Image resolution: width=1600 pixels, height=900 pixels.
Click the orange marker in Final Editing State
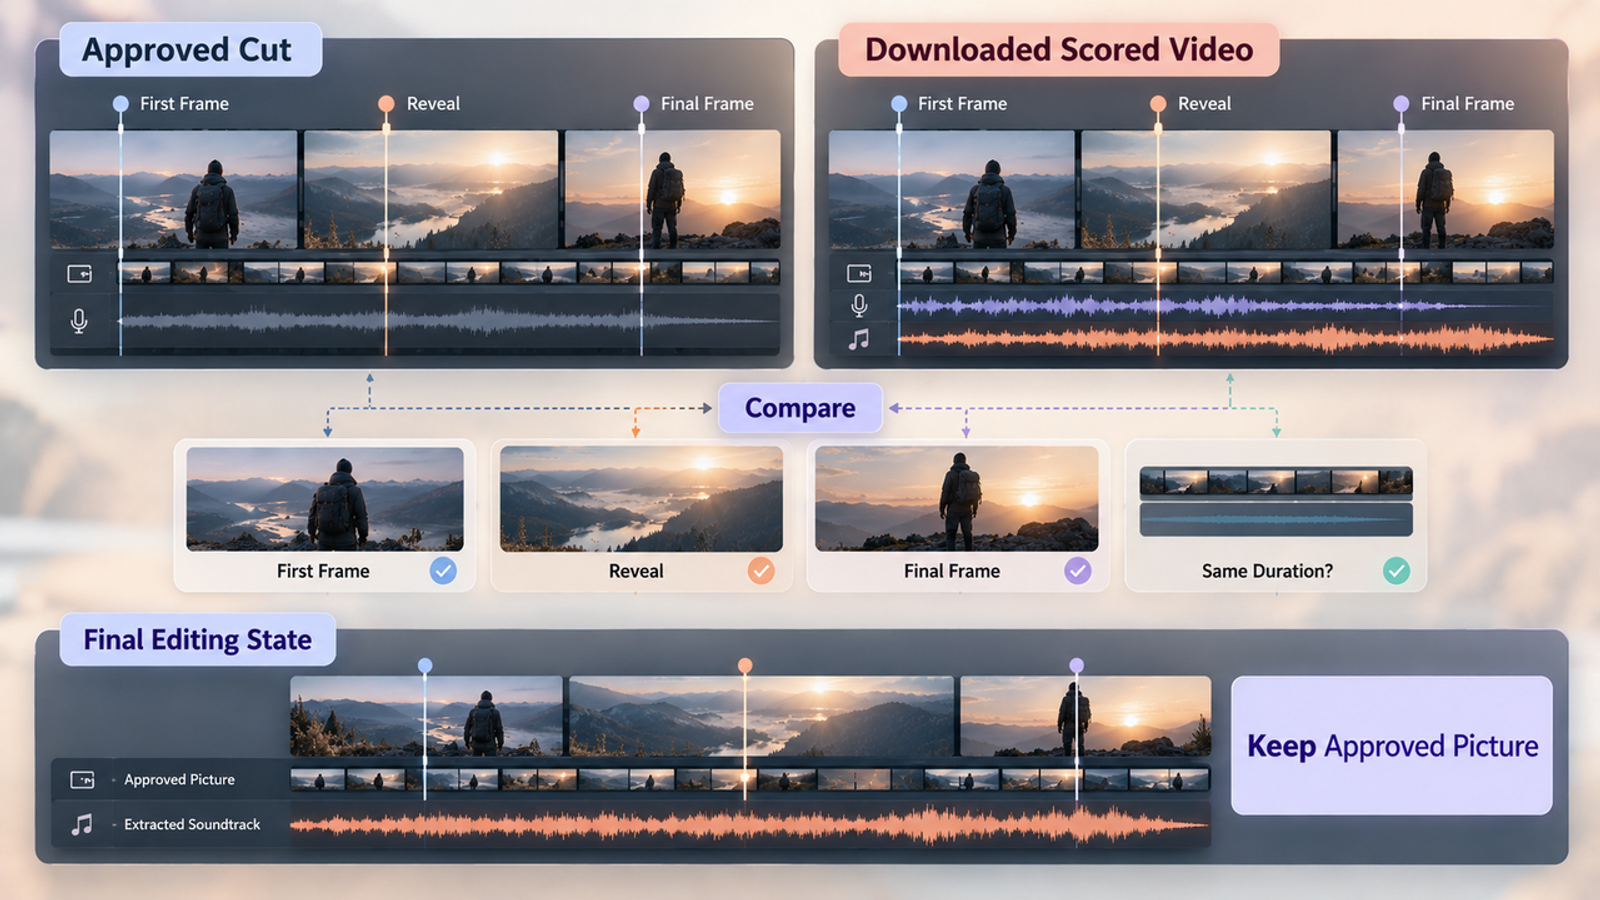[745, 665]
